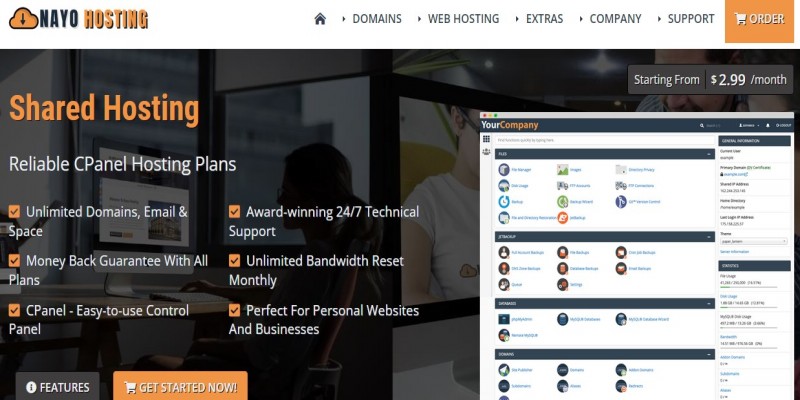Open the Aliases icon

click(x=562, y=386)
